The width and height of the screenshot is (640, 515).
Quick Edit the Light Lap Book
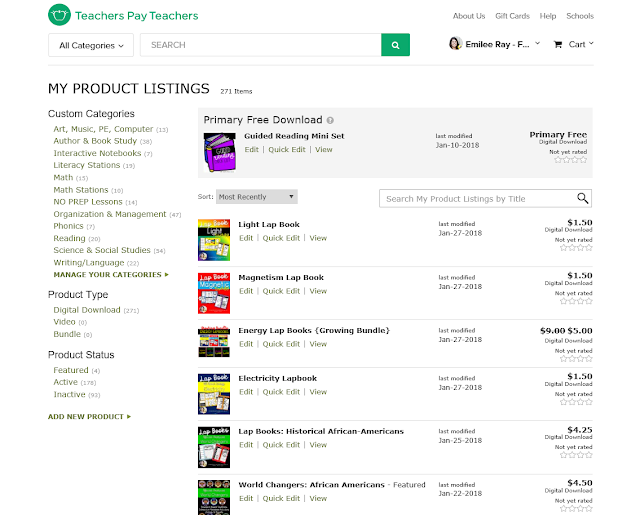tap(281, 238)
